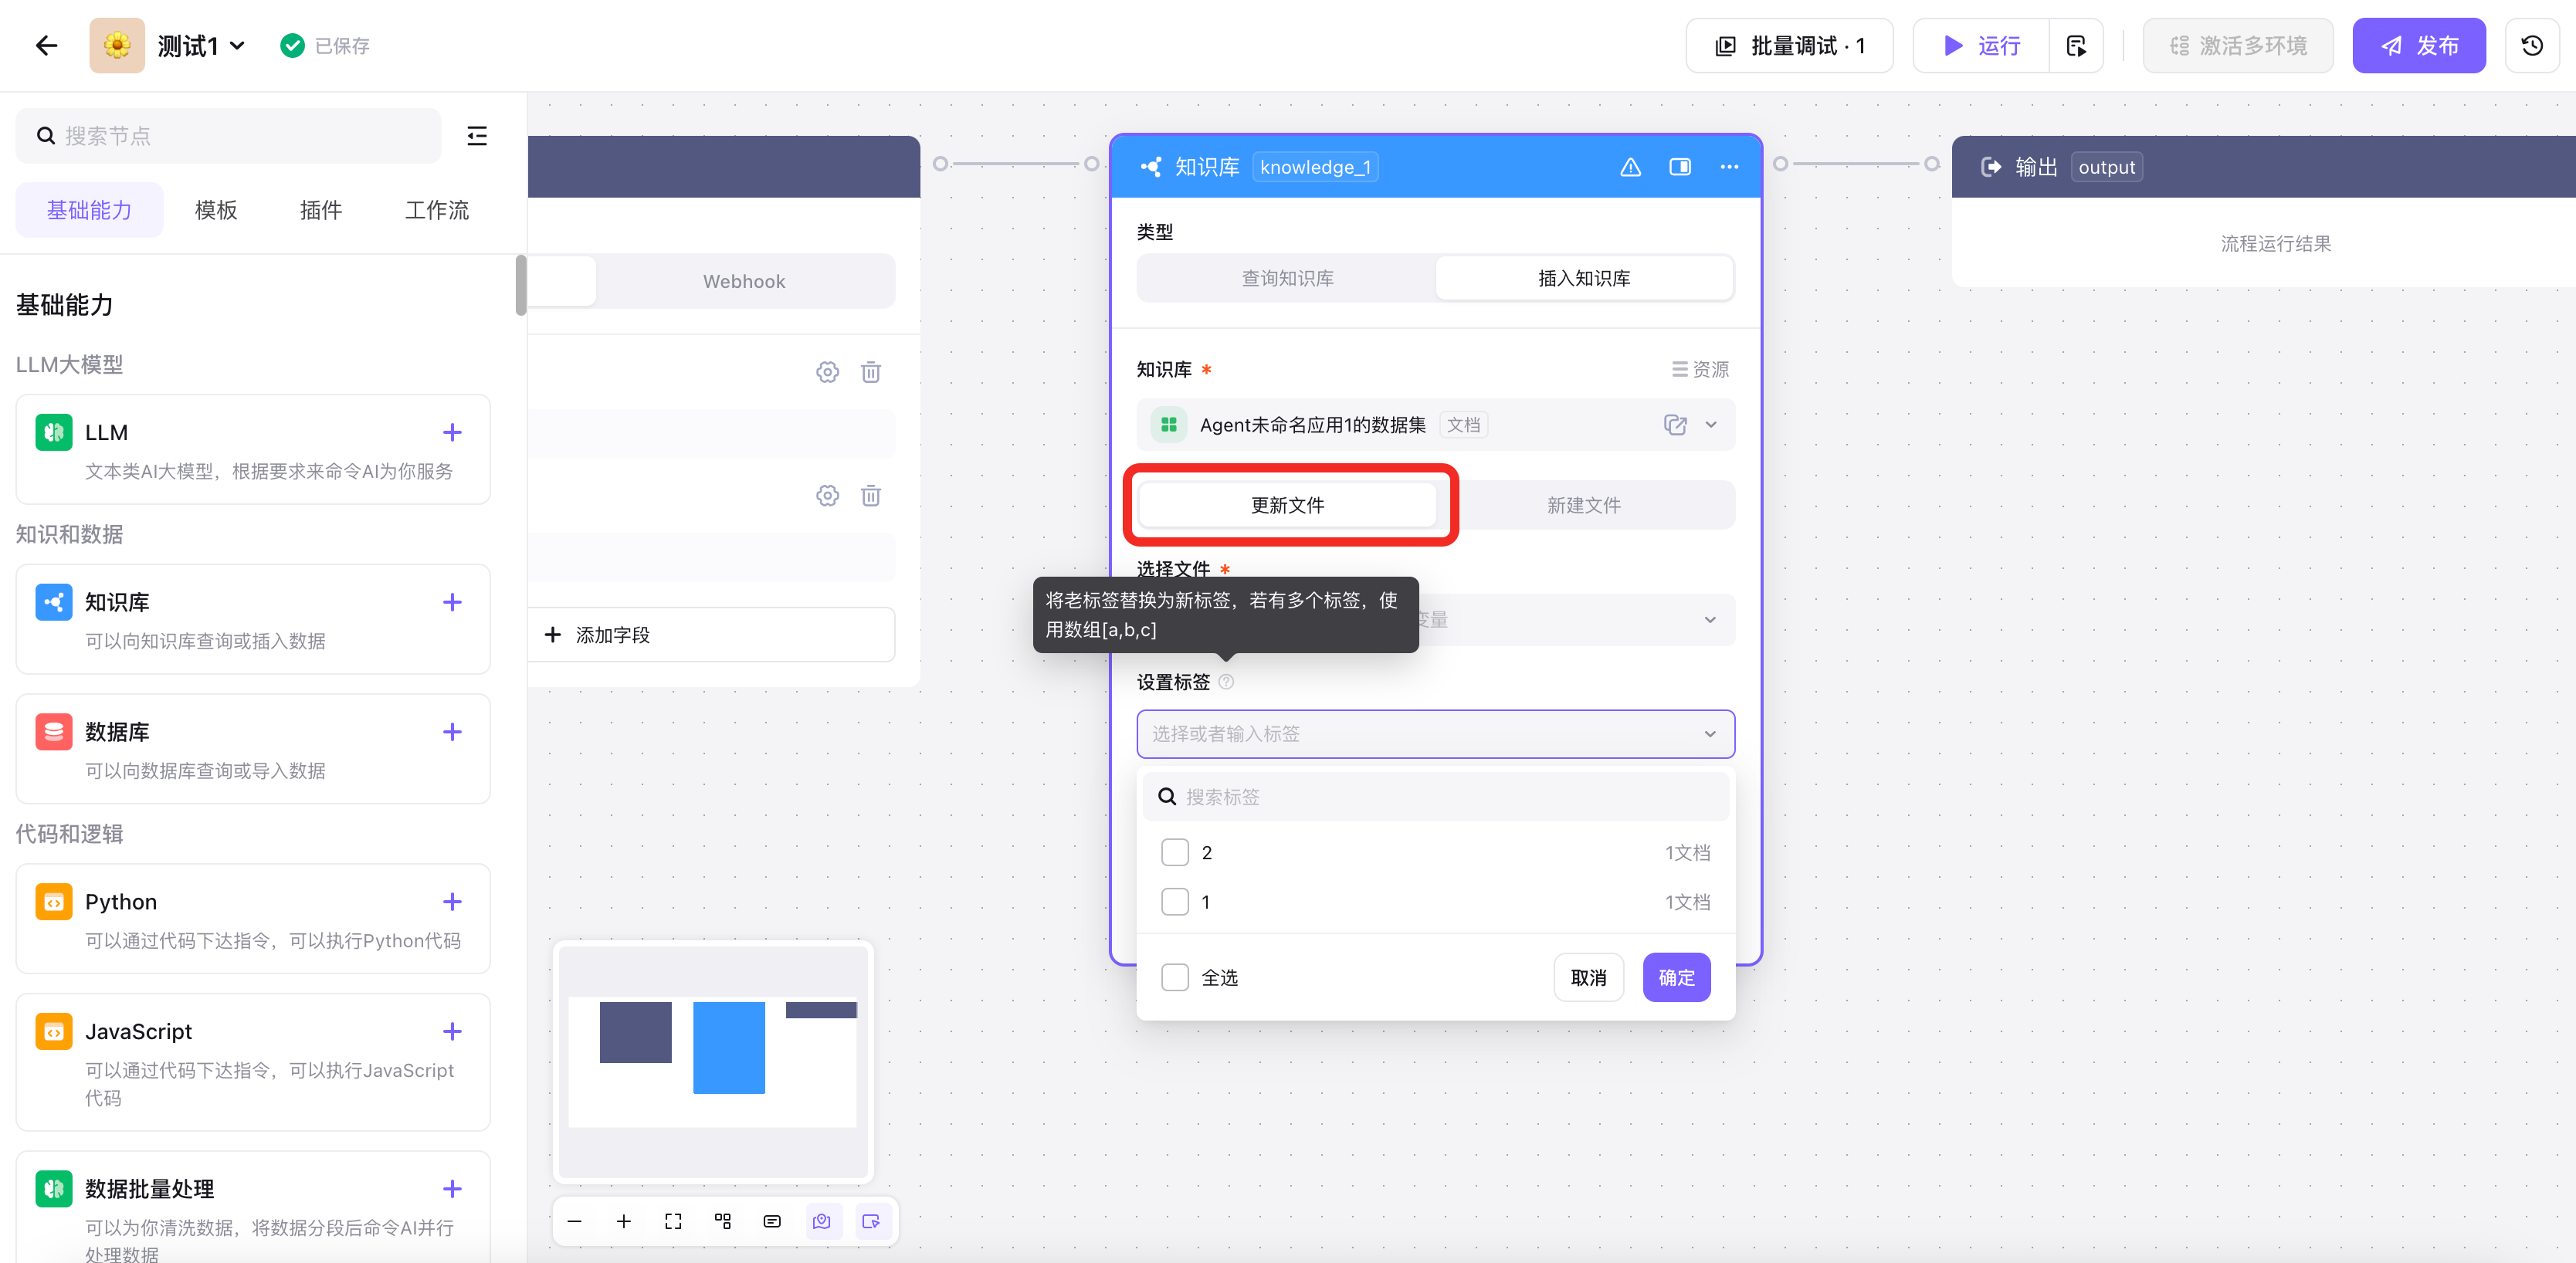Collapse the node list panel icon
The width and height of the screenshot is (2576, 1263).
pyautogui.click(x=477, y=136)
